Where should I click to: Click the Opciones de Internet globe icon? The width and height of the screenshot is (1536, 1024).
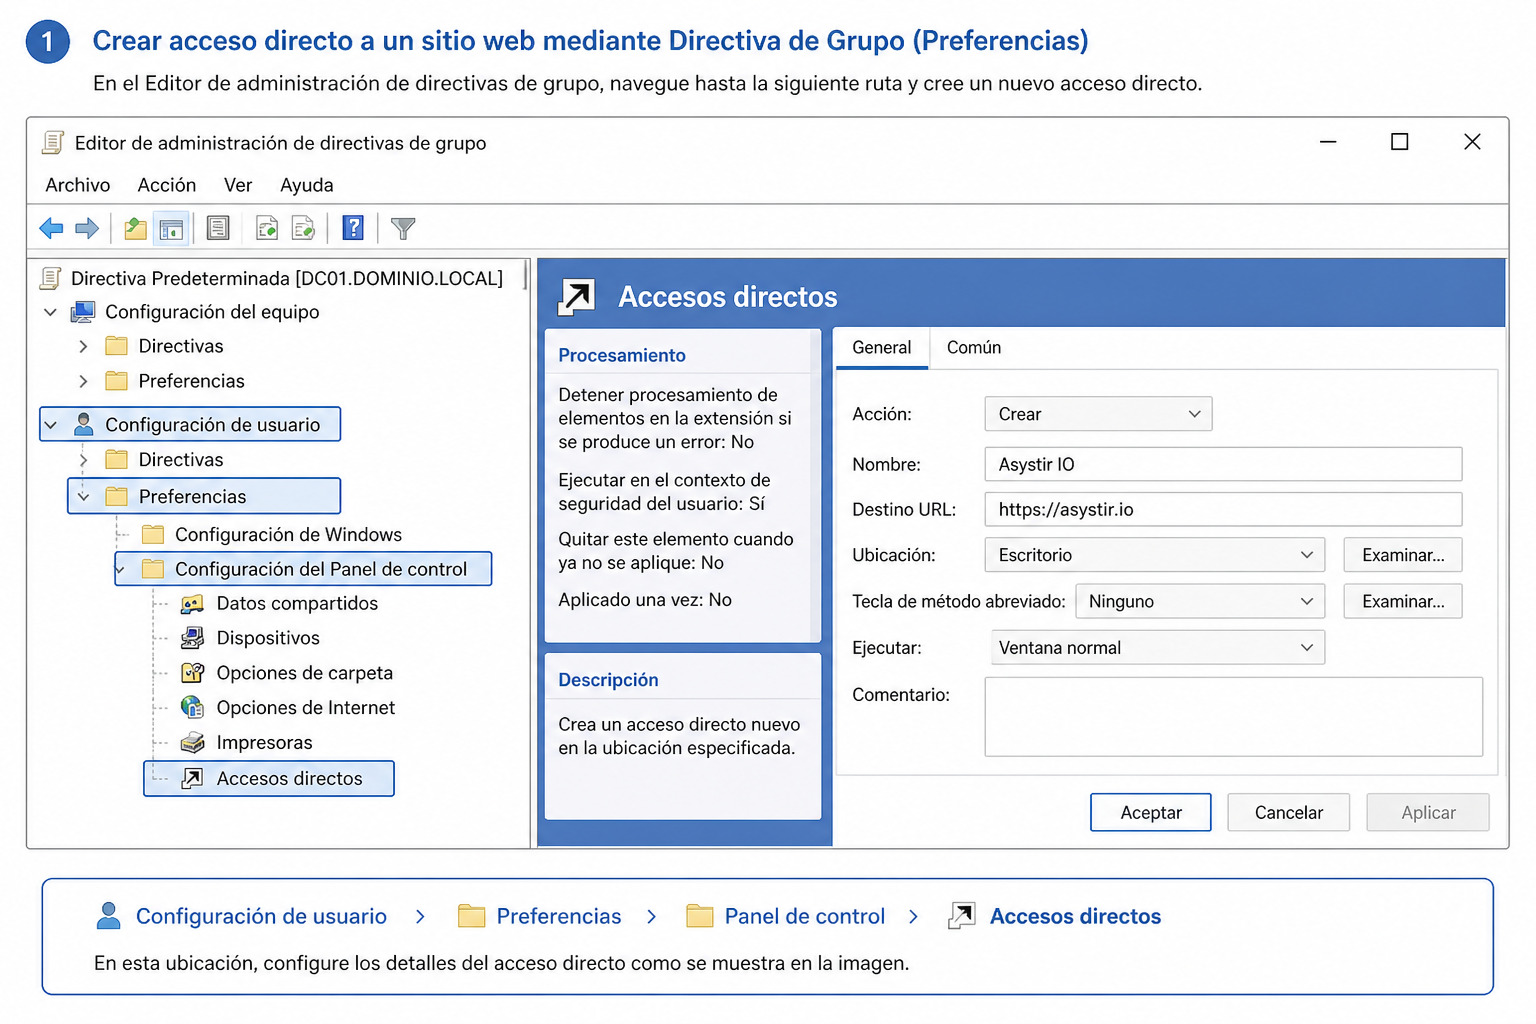pos(192,707)
